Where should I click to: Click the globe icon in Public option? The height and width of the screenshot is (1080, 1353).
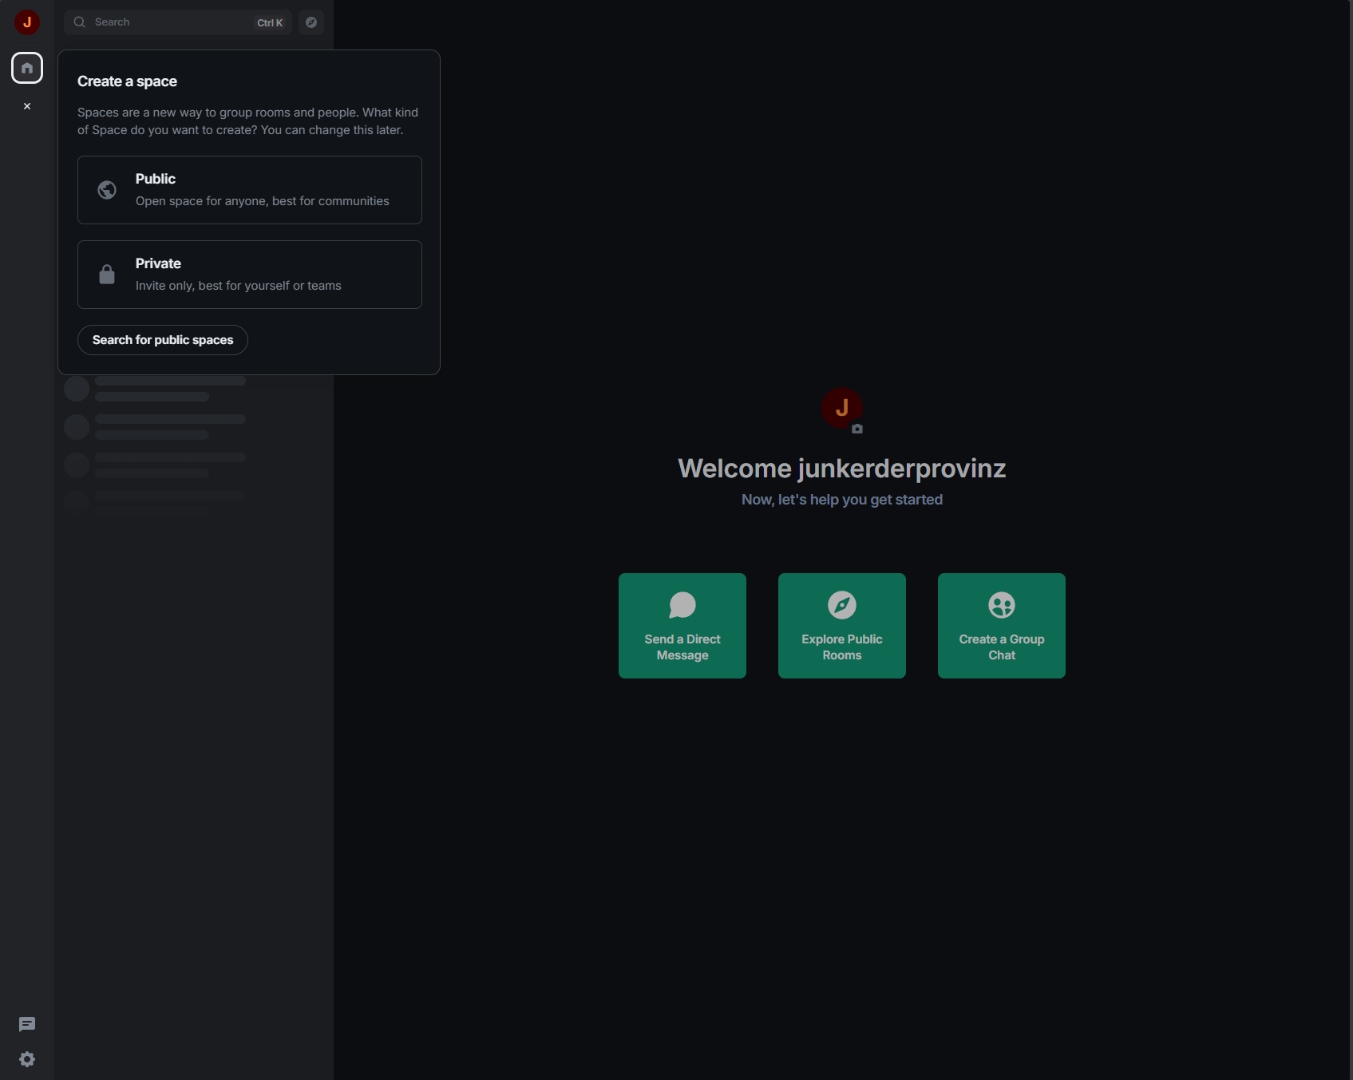pyautogui.click(x=107, y=190)
